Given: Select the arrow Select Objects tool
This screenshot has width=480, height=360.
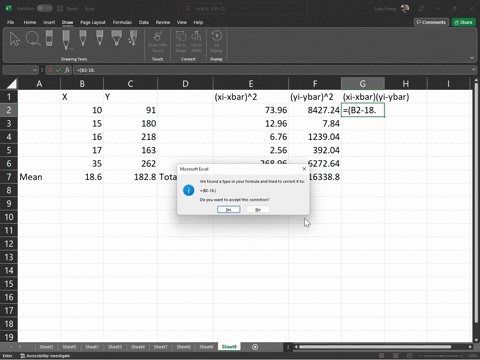Looking at the screenshot, I should tap(14, 39).
